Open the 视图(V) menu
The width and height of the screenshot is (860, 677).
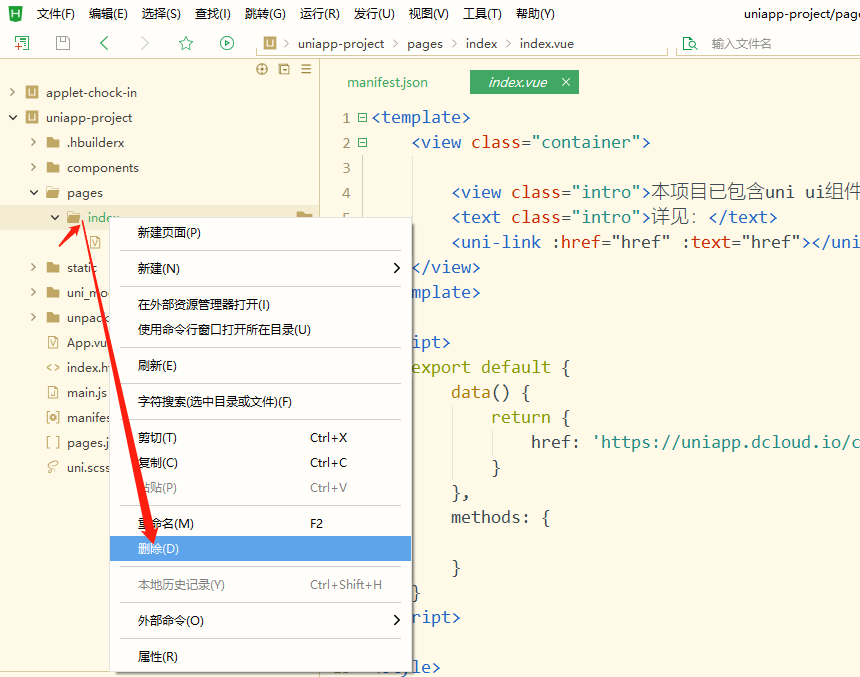pos(428,14)
